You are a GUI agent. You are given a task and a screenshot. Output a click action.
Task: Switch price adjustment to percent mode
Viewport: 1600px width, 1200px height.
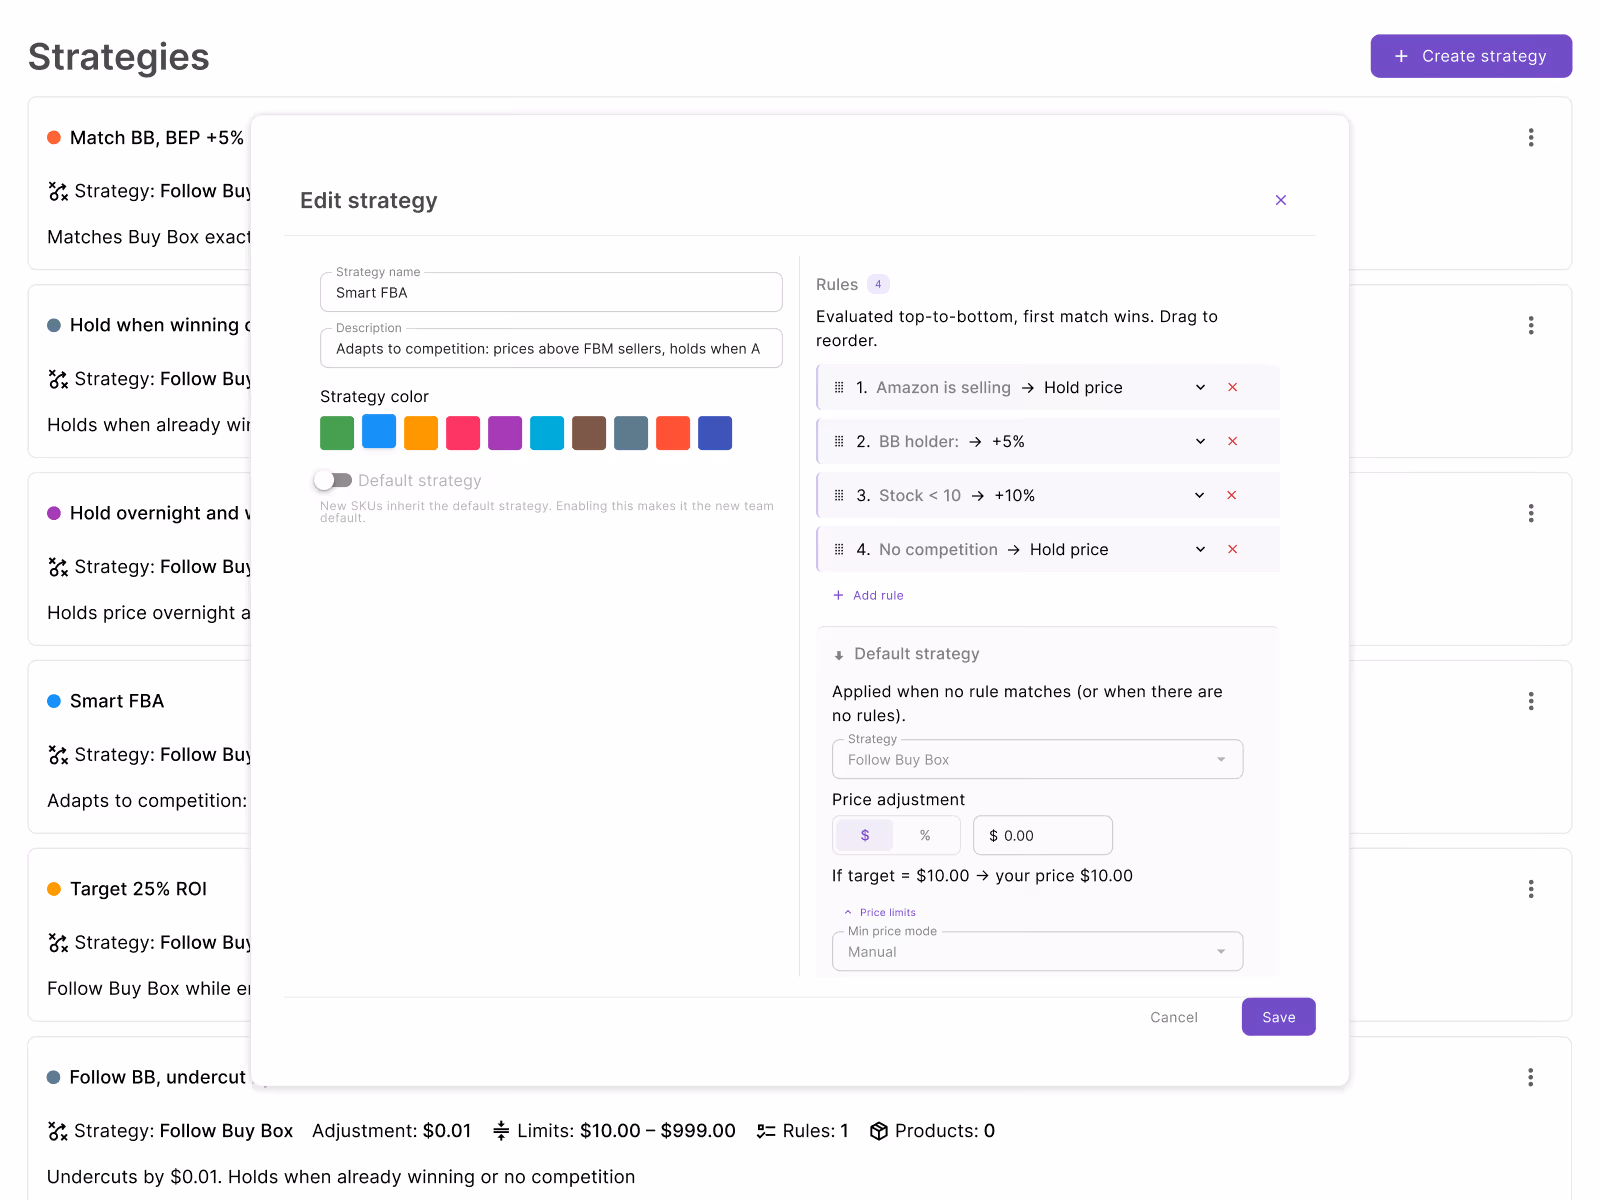coord(925,835)
